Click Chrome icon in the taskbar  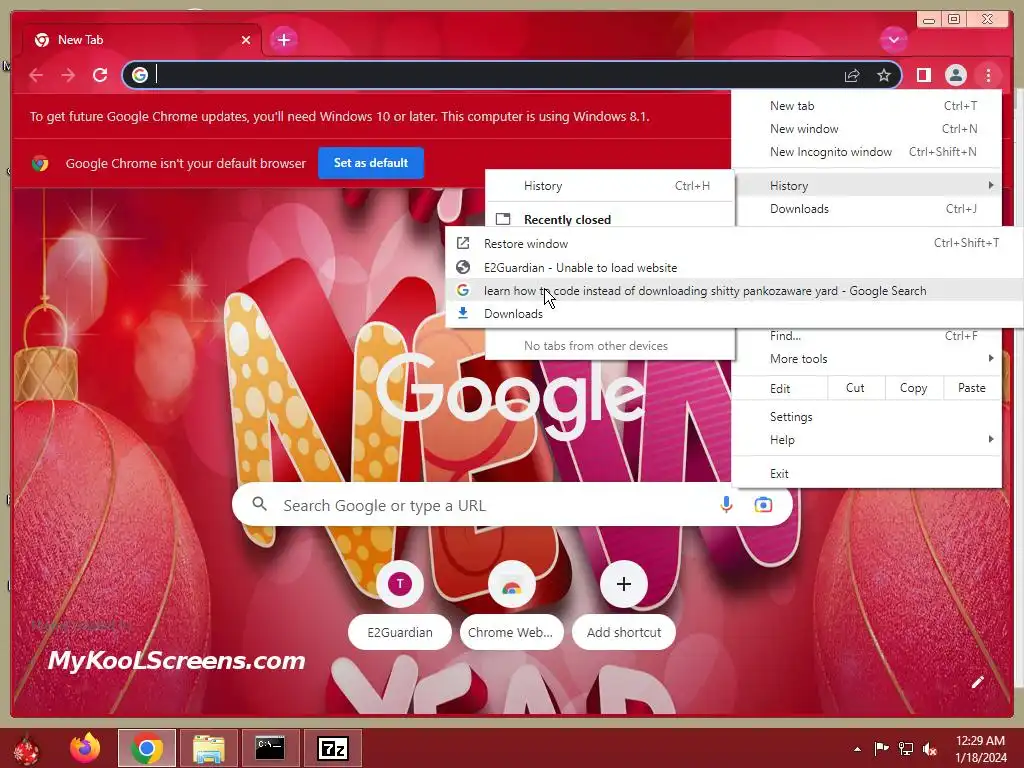click(146, 748)
